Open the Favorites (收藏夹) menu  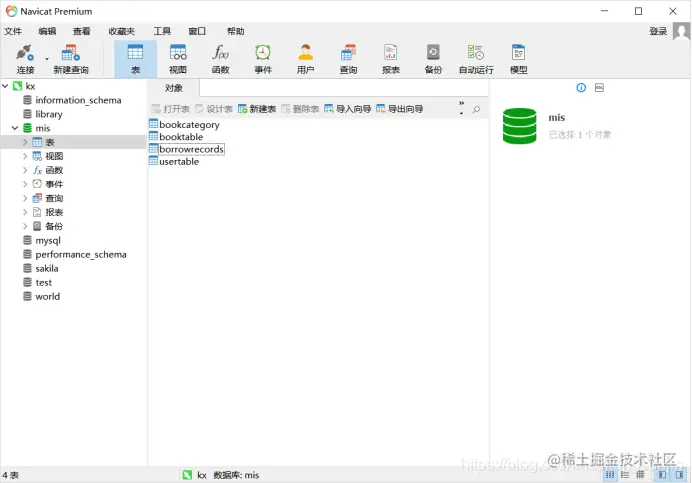(121, 31)
